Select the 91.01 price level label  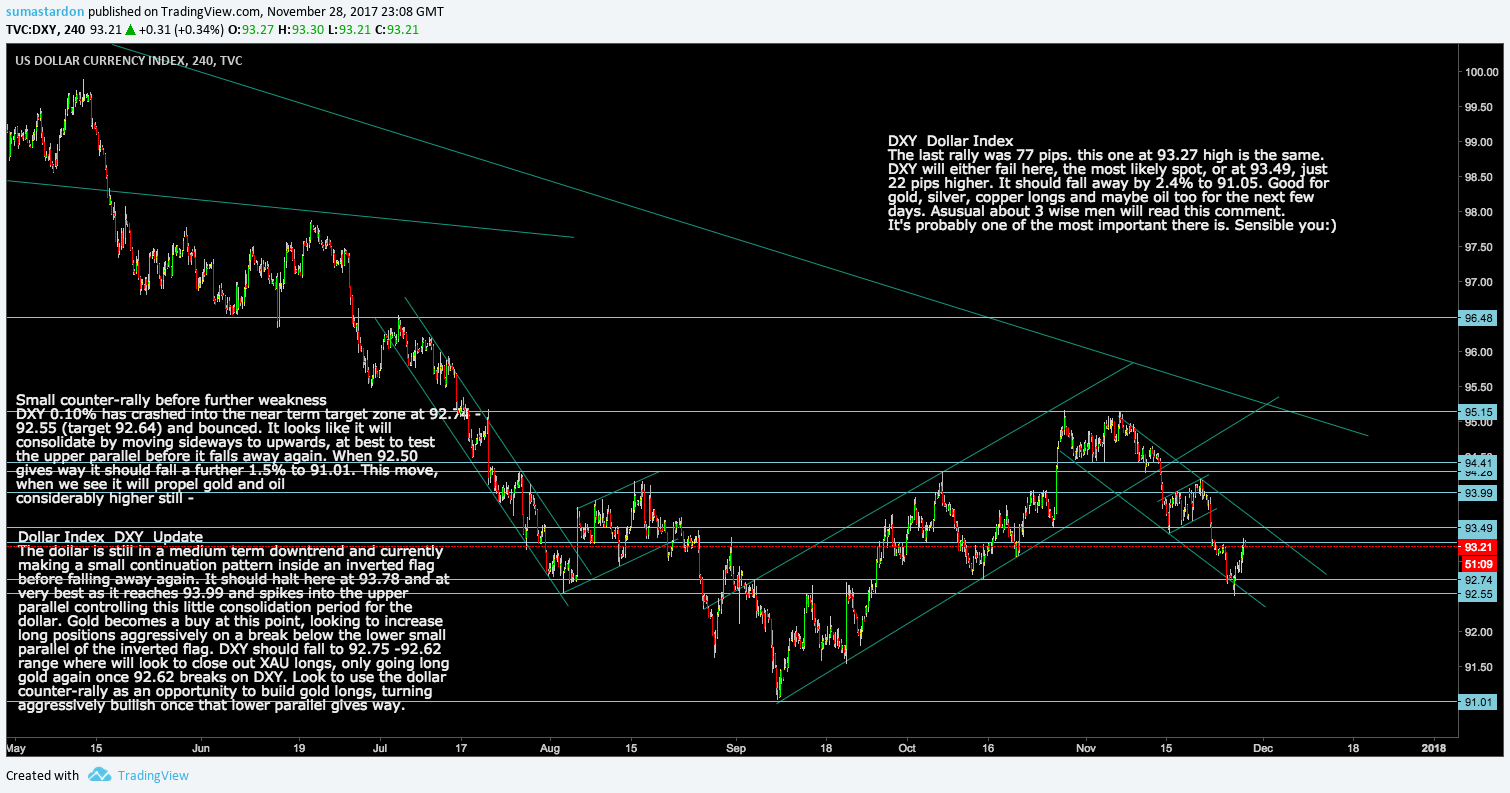1479,702
